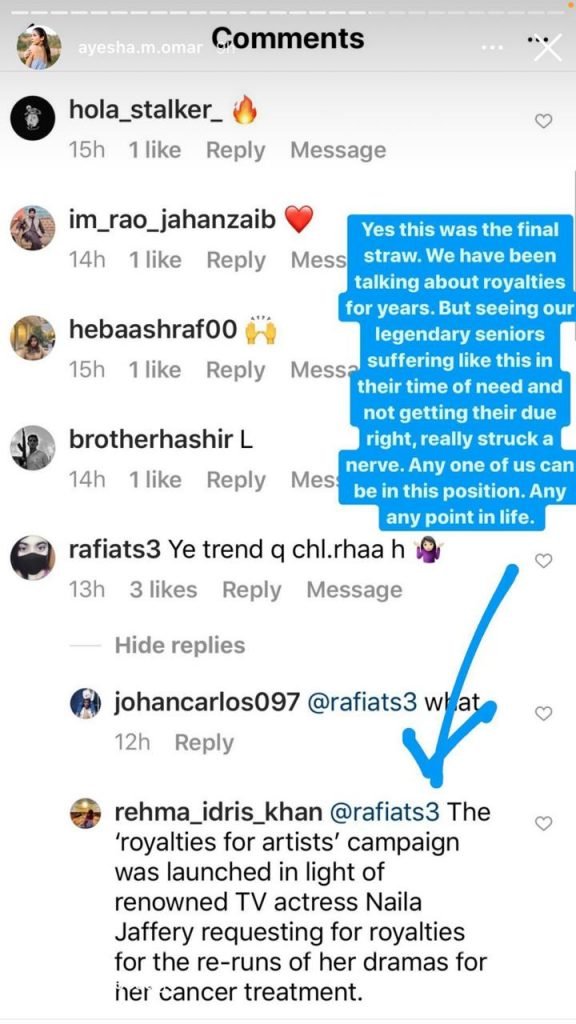Tap brotherhashir's profile avatar

[33, 447]
